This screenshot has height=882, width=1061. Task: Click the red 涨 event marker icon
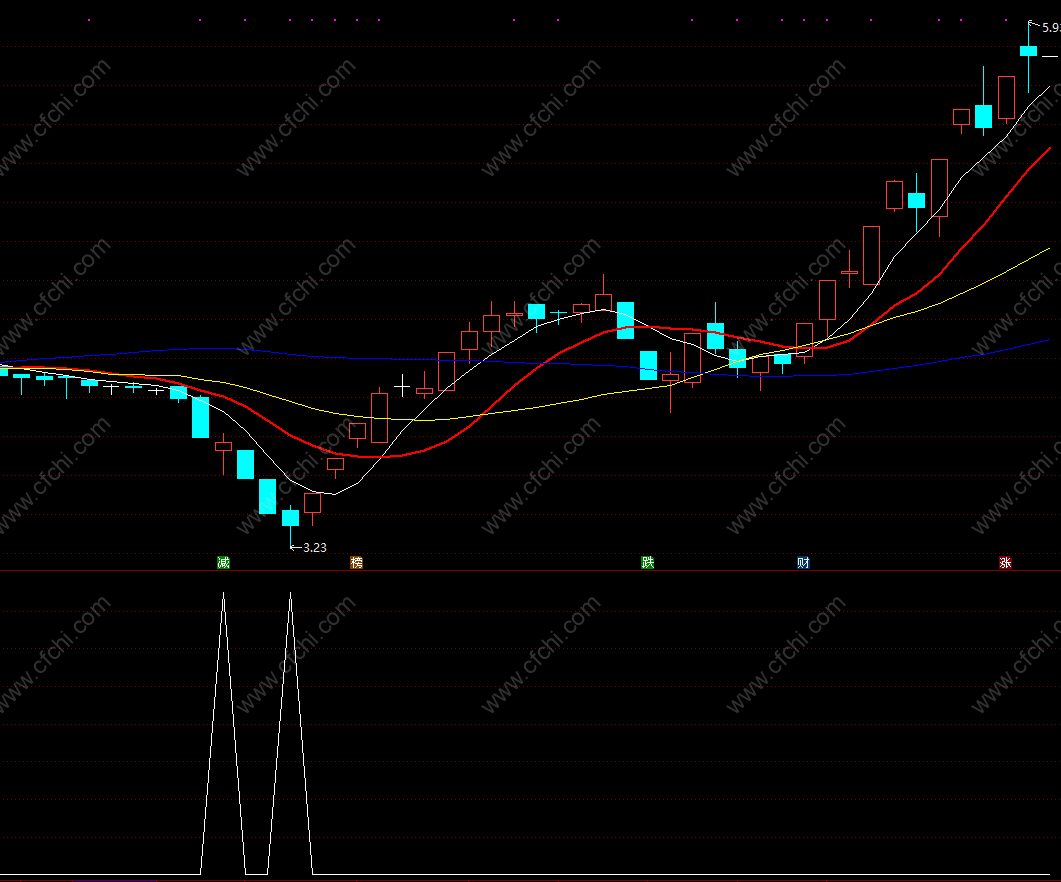point(1006,563)
